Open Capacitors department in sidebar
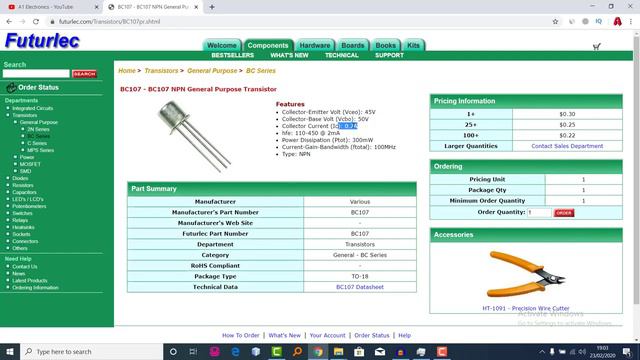640x360 pixels. point(24,192)
